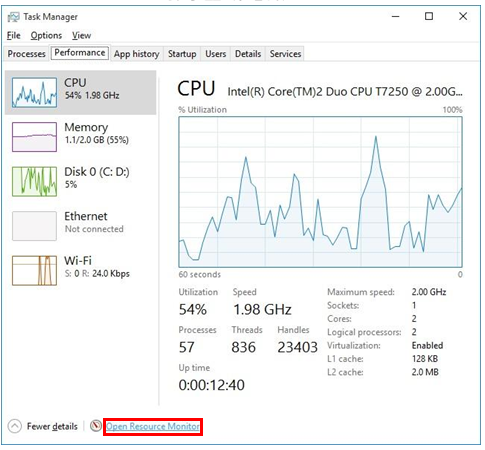Click the Task Manager title bar icon
The height and width of the screenshot is (450, 485).
13,17
